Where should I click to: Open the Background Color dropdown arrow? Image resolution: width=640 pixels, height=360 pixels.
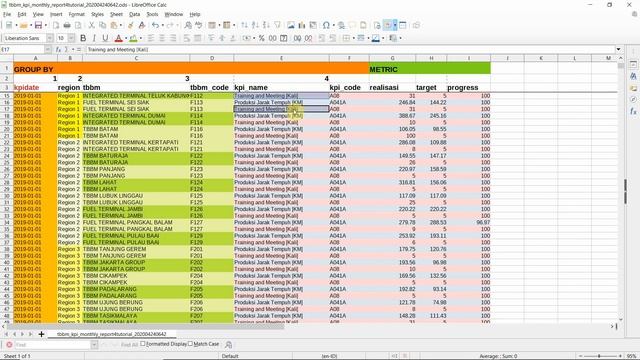(x=140, y=38)
